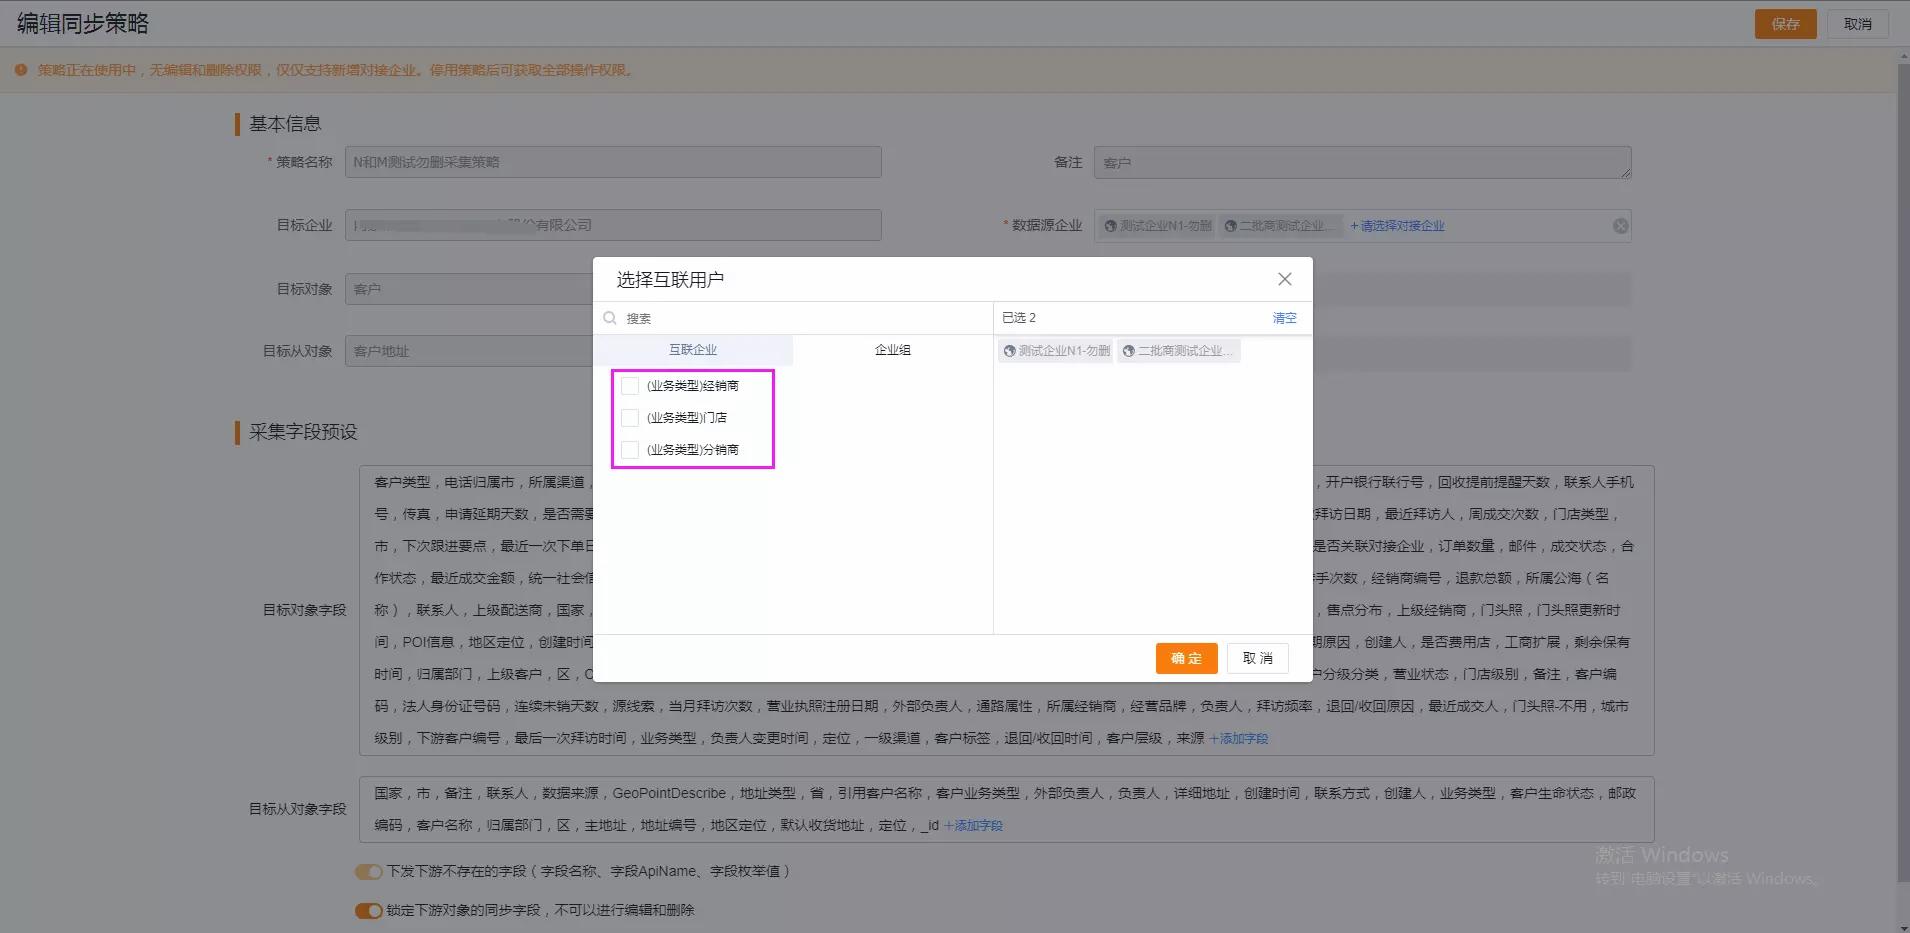Click the 目标企业 field
The height and width of the screenshot is (933, 1910).
tap(613, 225)
